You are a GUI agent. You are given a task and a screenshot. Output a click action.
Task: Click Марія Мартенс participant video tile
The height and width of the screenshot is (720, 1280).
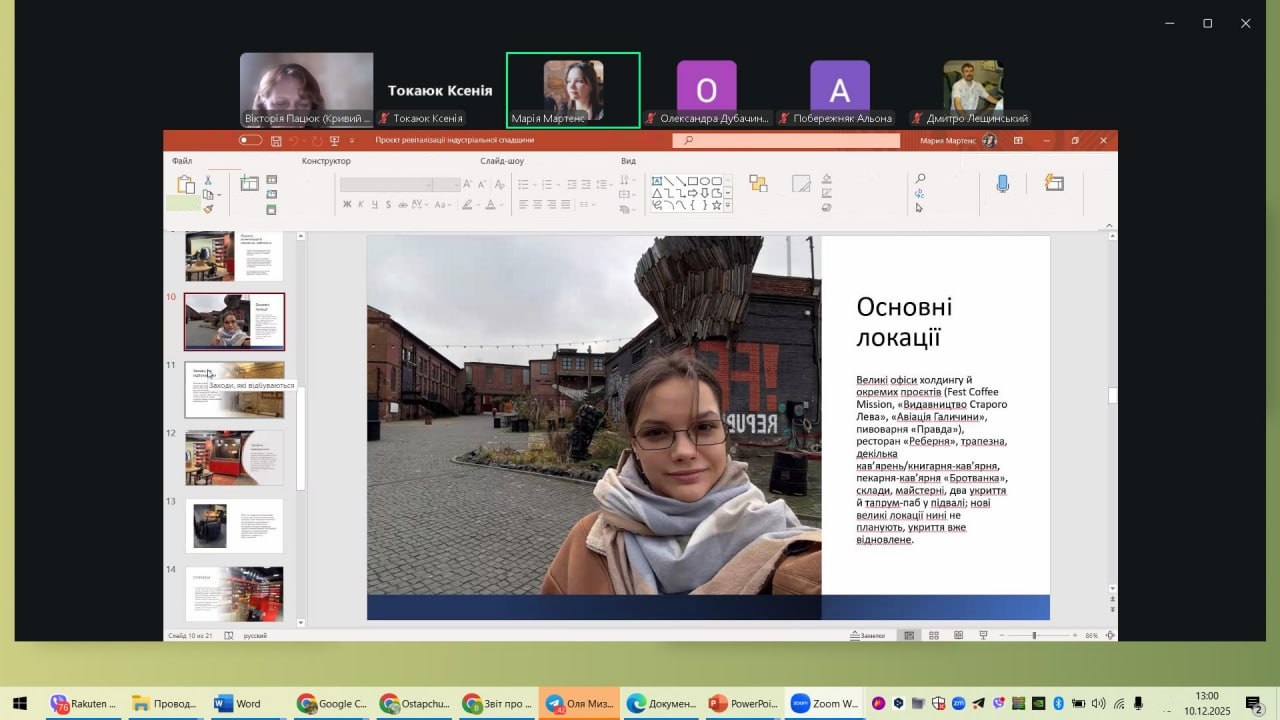pos(573,90)
